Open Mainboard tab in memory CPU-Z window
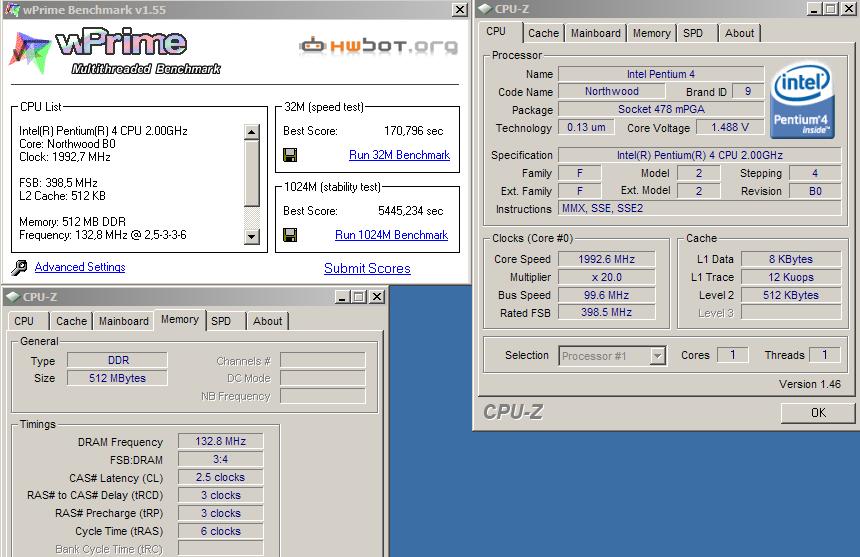 (x=123, y=321)
